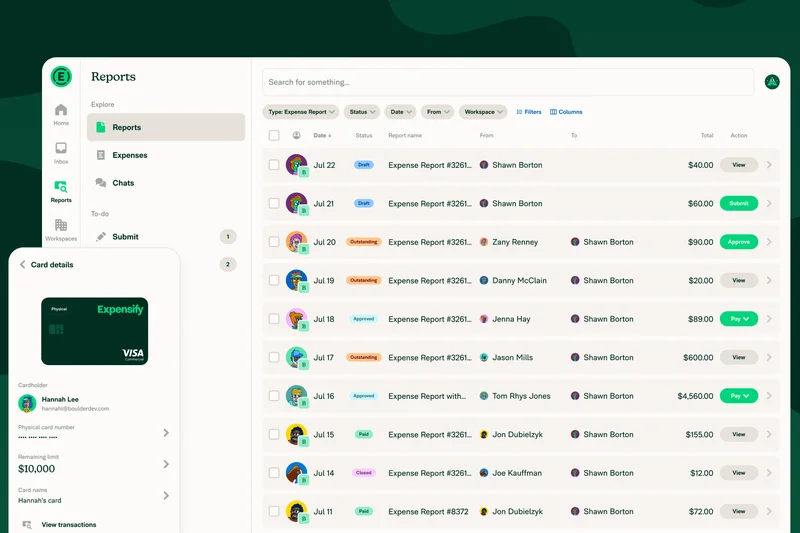Submit the Jul 21 $60.00 report

(x=739, y=203)
